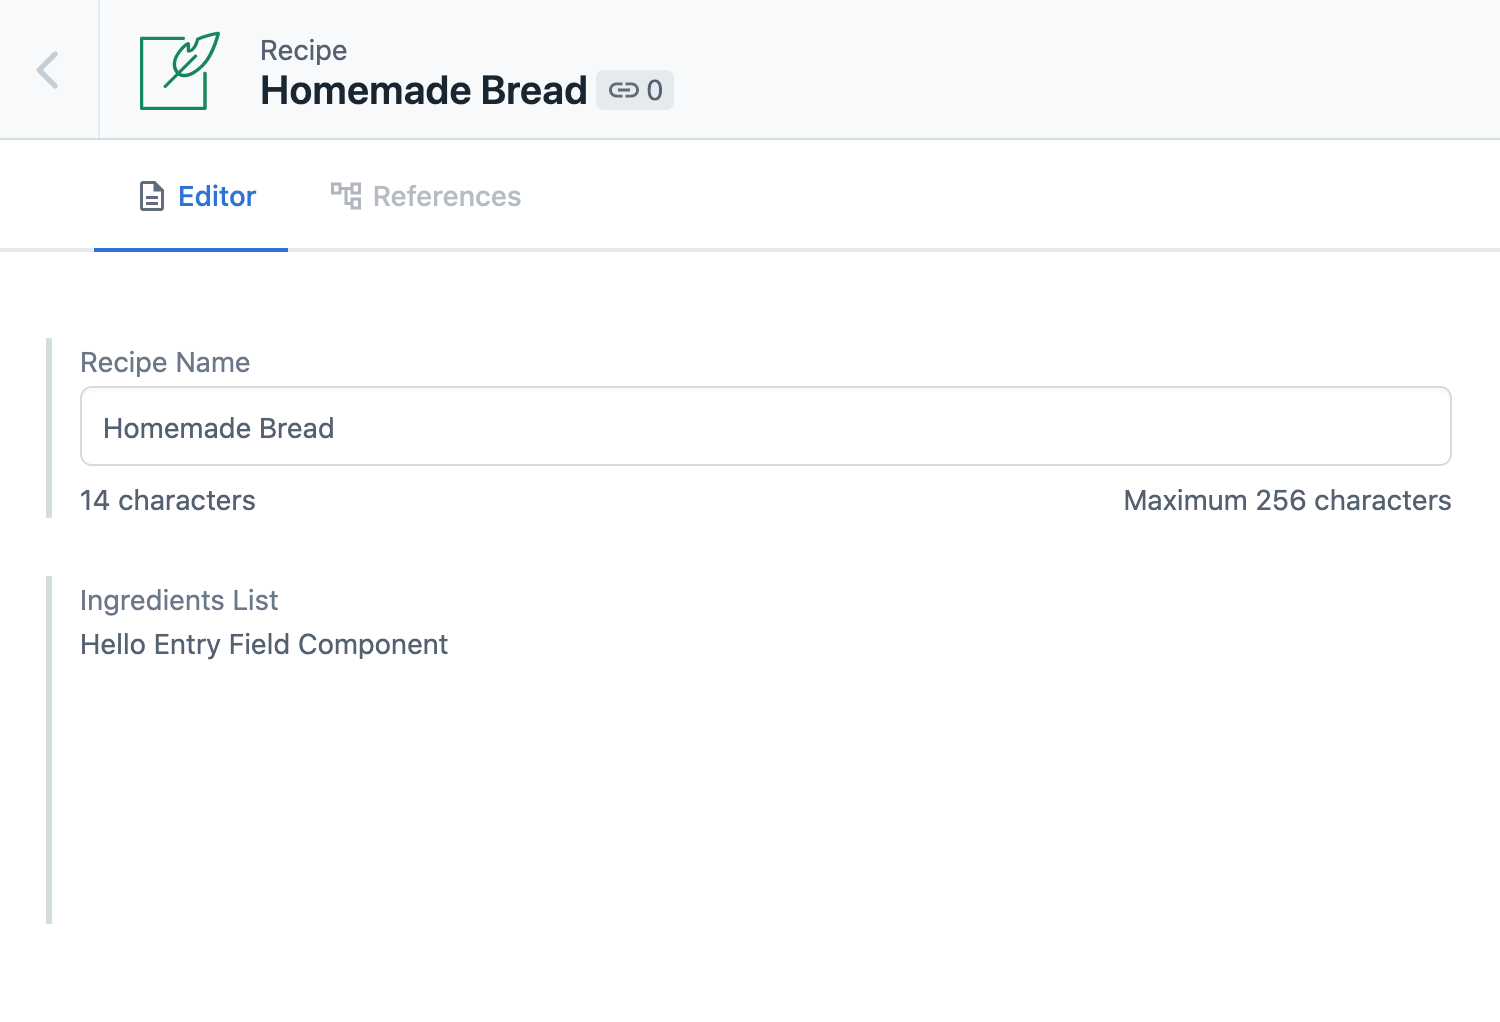1500x1022 pixels.
Task: Go back using the left chevron arrow
Action: (x=48, y=70)
